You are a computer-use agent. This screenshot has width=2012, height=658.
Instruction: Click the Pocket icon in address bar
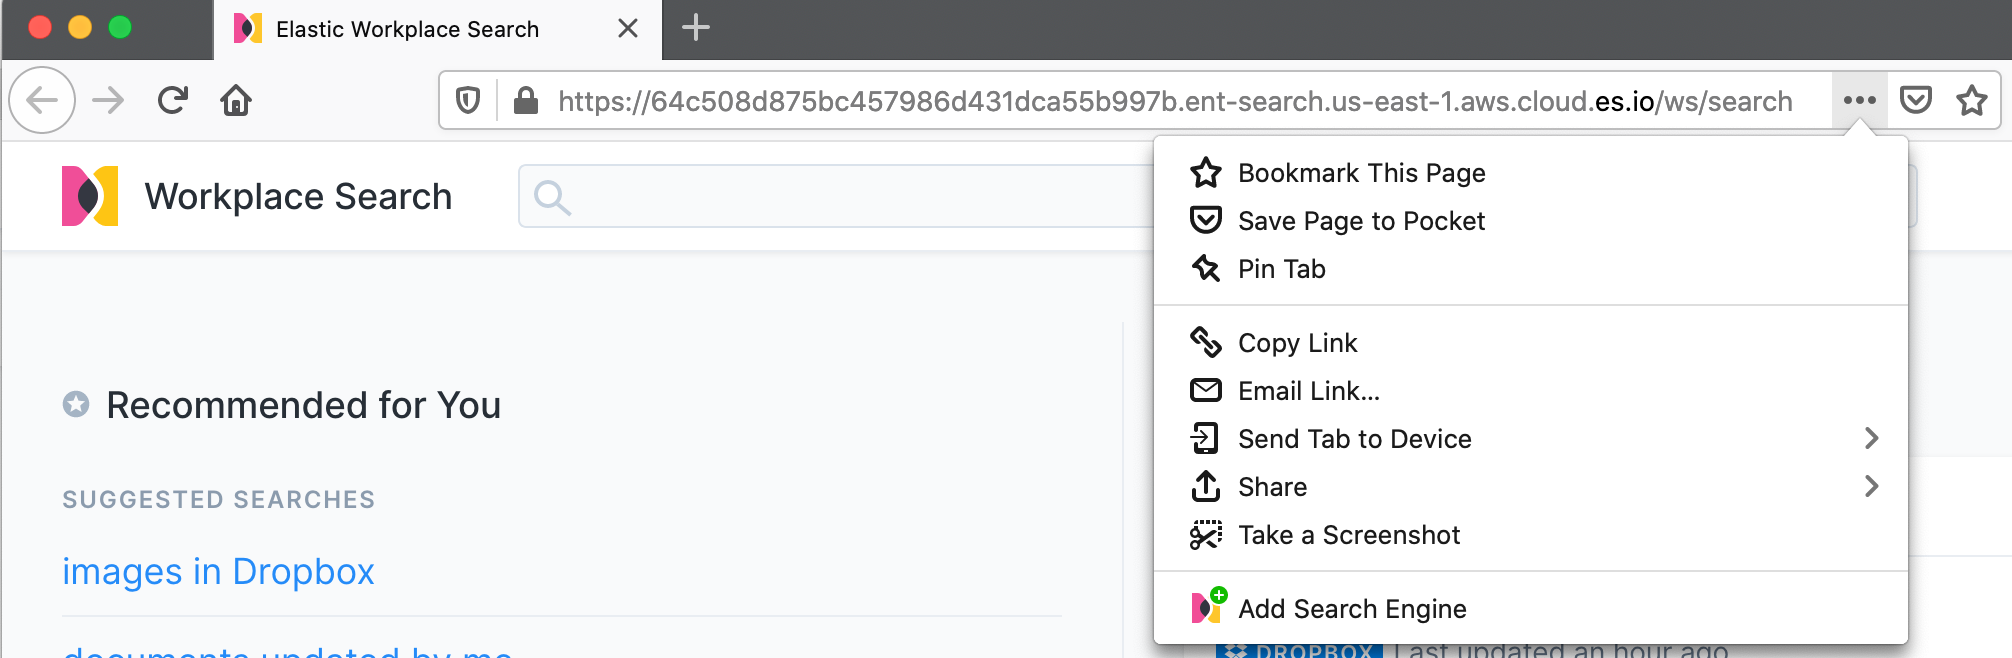(x=1915, y=100)
